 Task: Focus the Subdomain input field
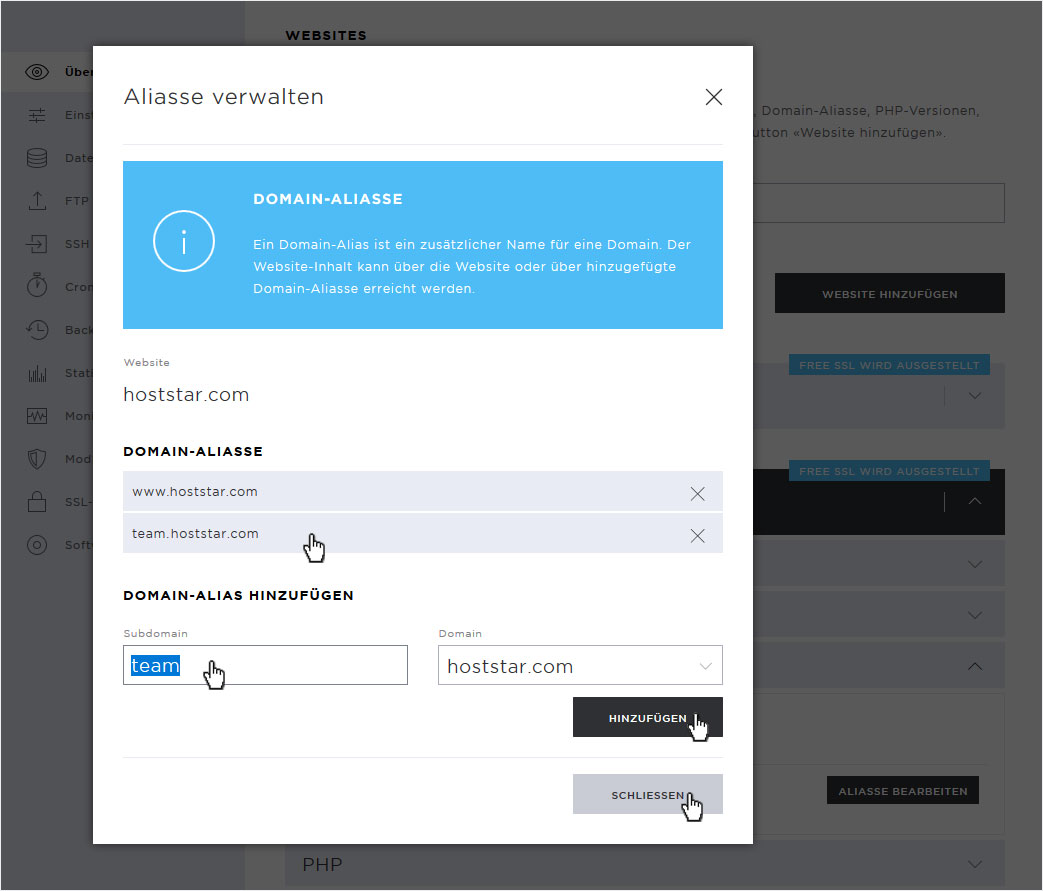click(x=265, y=665)
